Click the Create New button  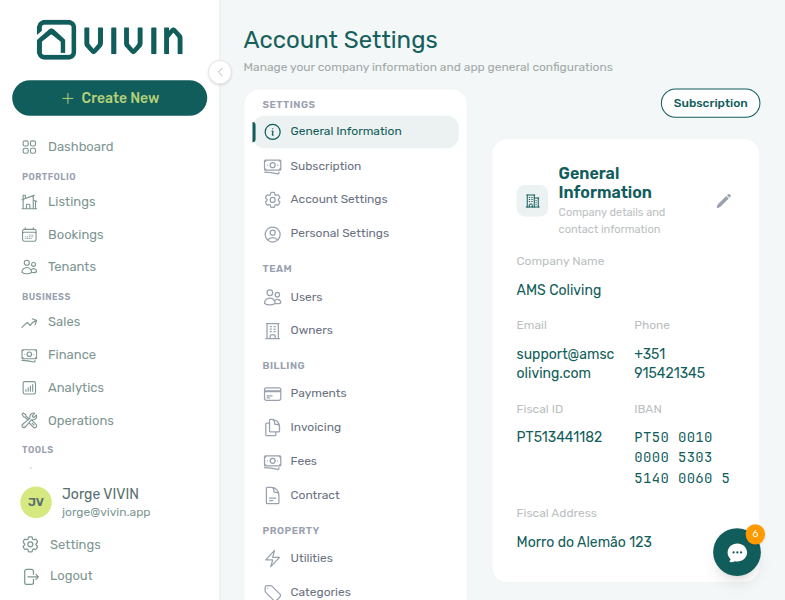point(110,98)
